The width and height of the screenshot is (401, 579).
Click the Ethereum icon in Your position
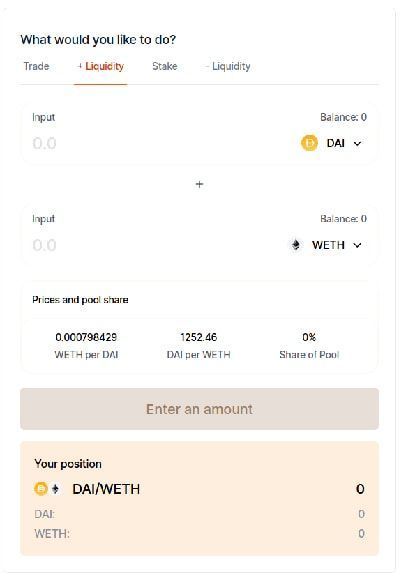coord(55,489)
